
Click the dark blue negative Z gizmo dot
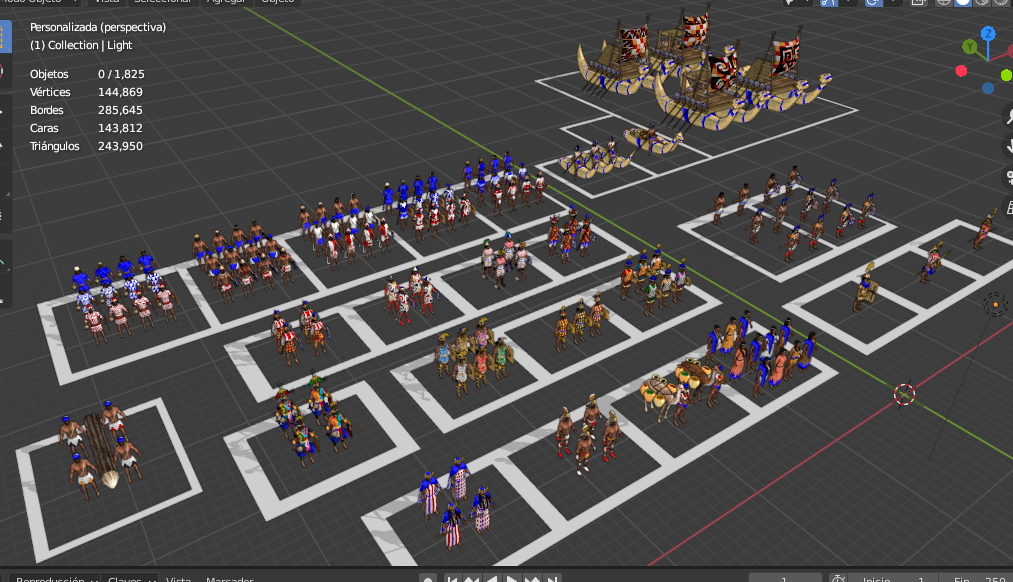(988, 88)
